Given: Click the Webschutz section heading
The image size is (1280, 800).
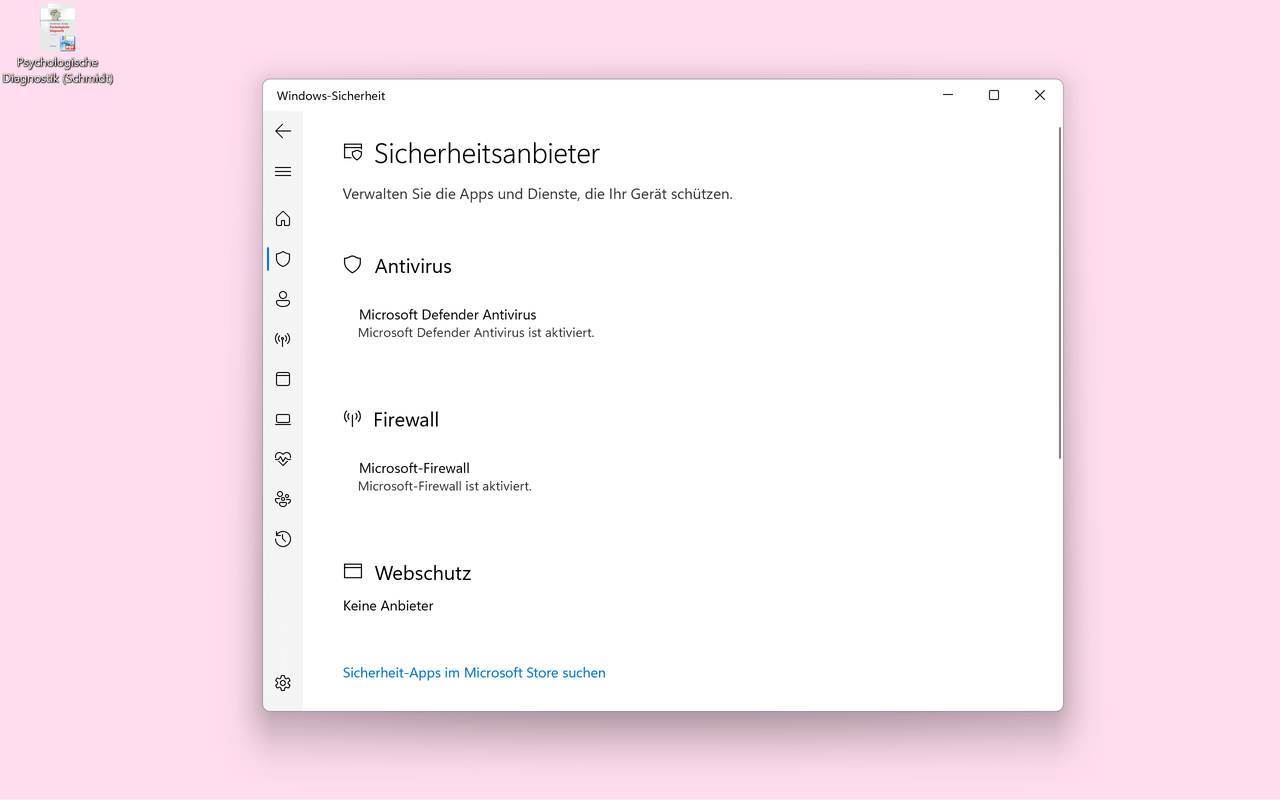Looking at the screenshot, I should click(x=423, y=573).
